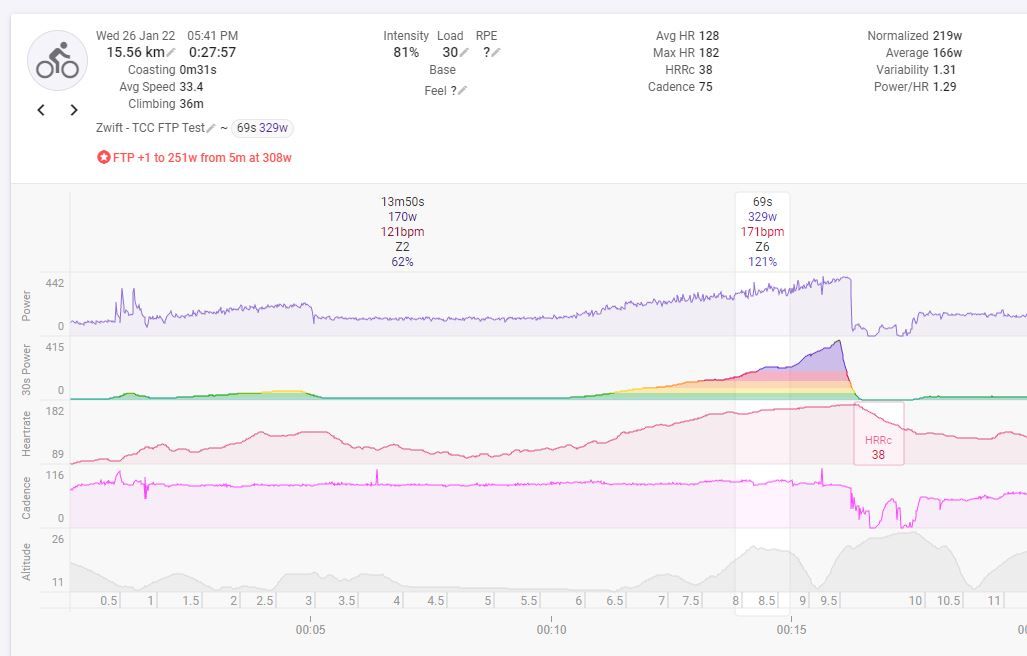Edit the RPE rating pencil icon
This screenshot has height=656, width=1027.
[496, 53]
